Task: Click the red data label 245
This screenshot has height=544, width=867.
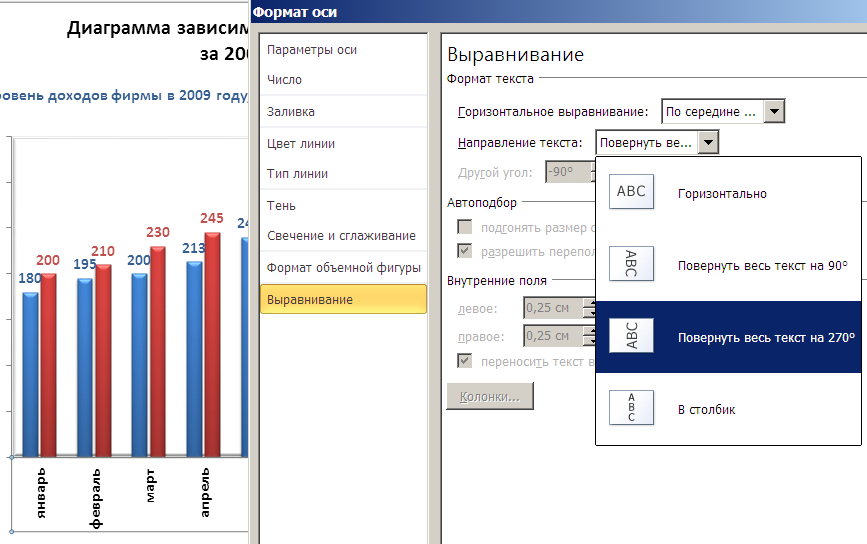Action: pos(212,218)
